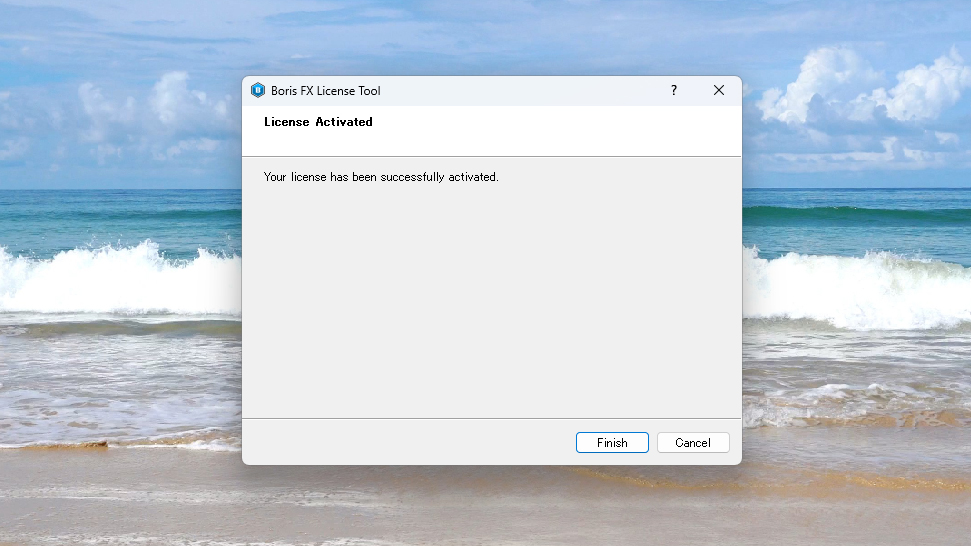Click the Finish button
Screen dimensions: 971x546
coord(612,443)
